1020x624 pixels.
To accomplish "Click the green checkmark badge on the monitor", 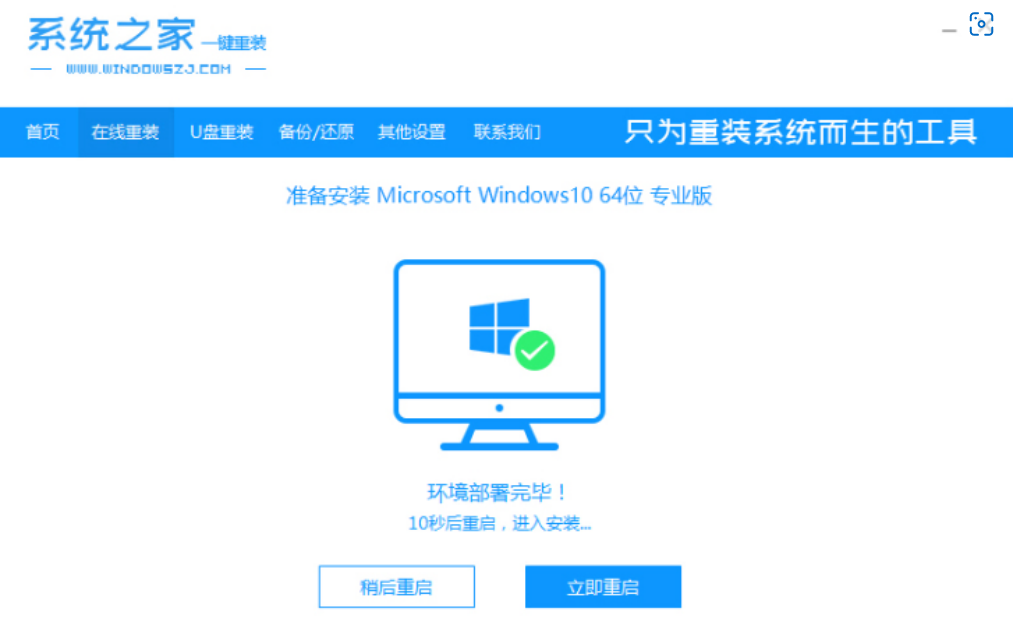I will [535, 351].
